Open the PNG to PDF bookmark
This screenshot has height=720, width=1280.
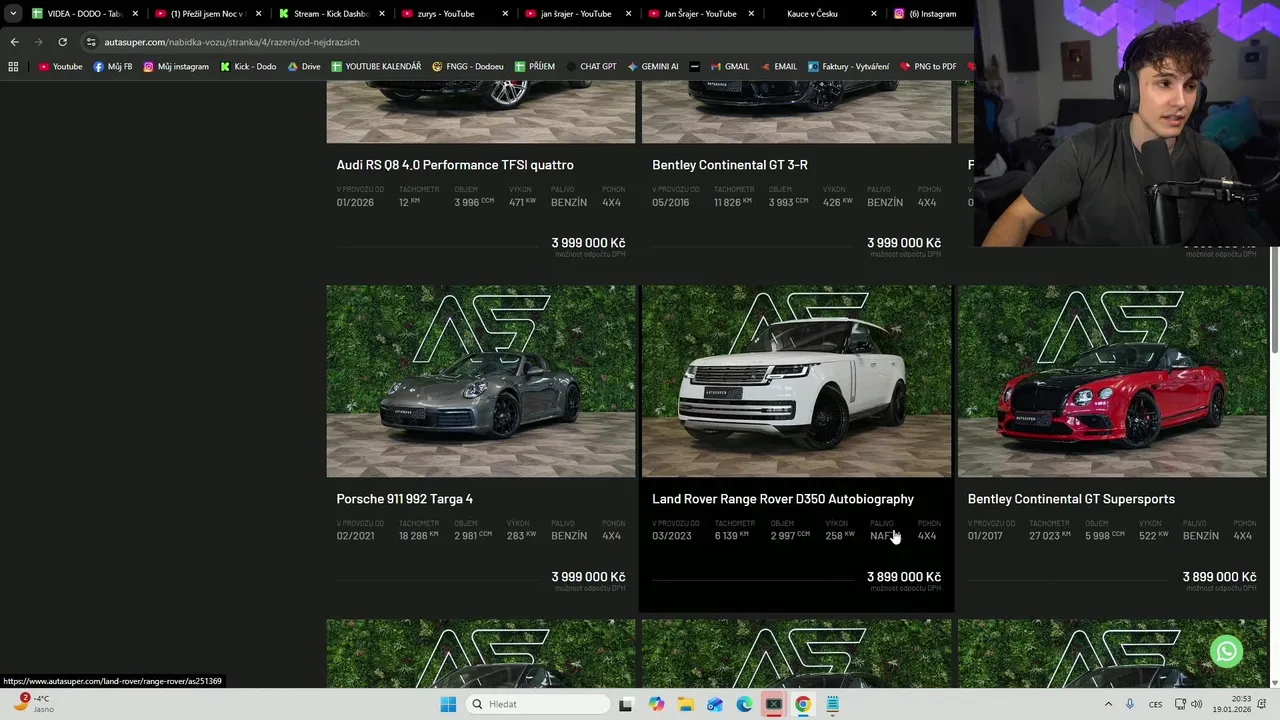point(928,67)
